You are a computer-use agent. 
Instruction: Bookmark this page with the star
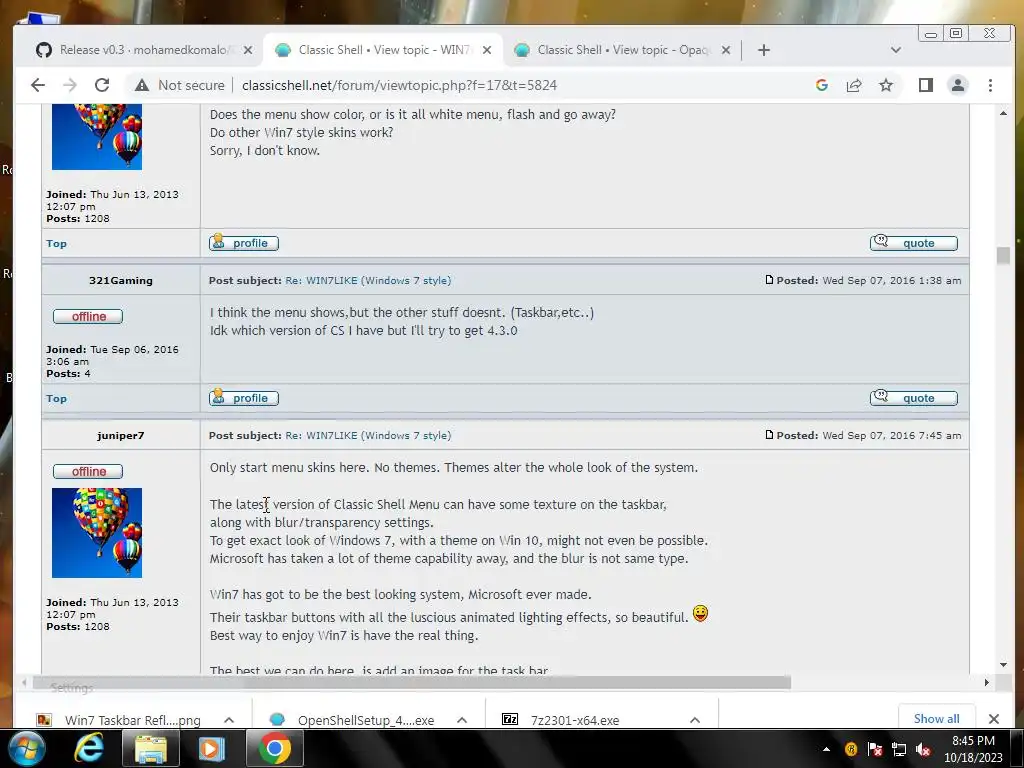(886, 85)
